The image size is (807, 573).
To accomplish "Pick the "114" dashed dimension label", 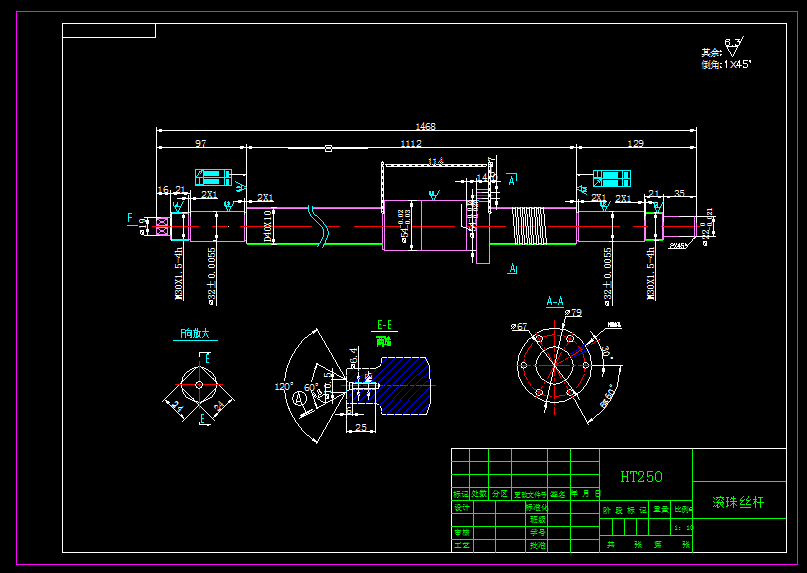I will (x=436, y=162).
